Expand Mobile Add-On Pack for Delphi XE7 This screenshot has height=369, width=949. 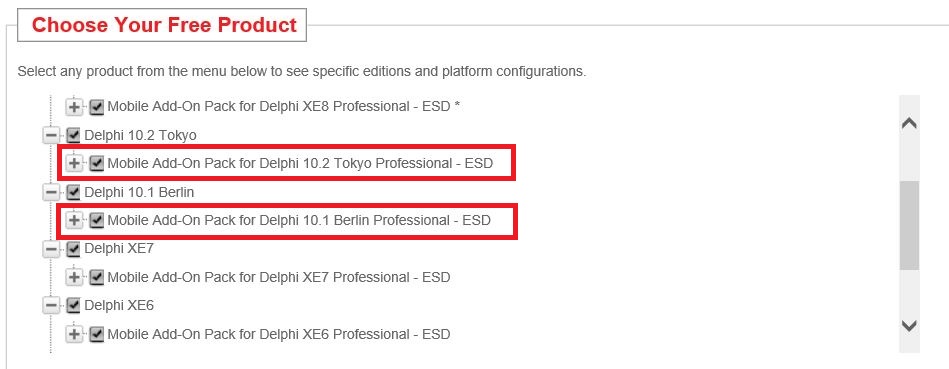(x=74, y=278)
